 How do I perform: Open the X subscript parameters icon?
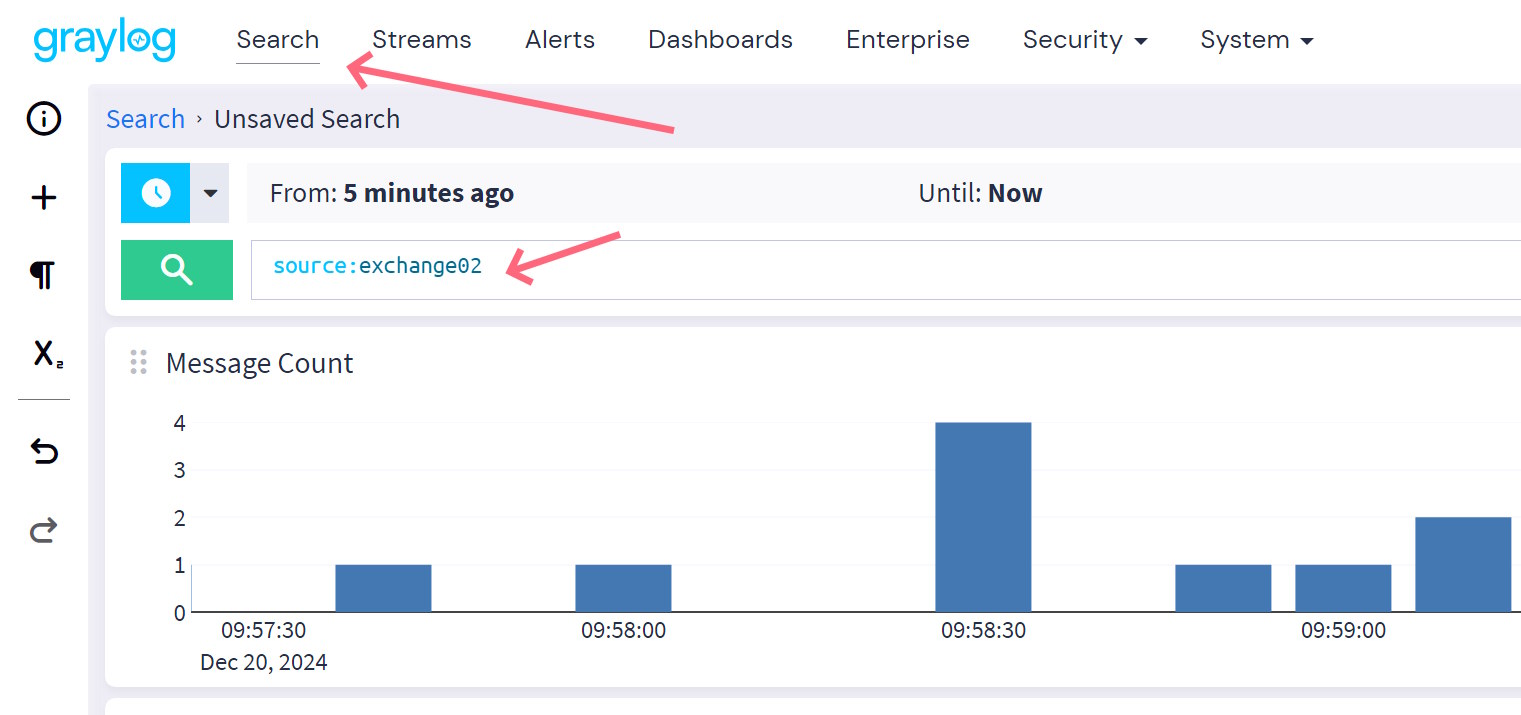[47, 354]
